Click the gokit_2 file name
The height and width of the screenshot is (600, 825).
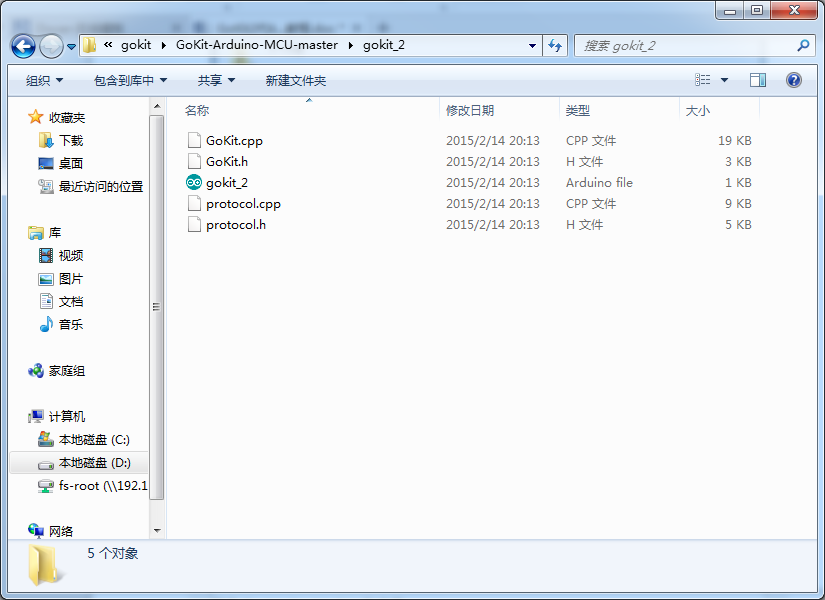[x=227, y=183]
